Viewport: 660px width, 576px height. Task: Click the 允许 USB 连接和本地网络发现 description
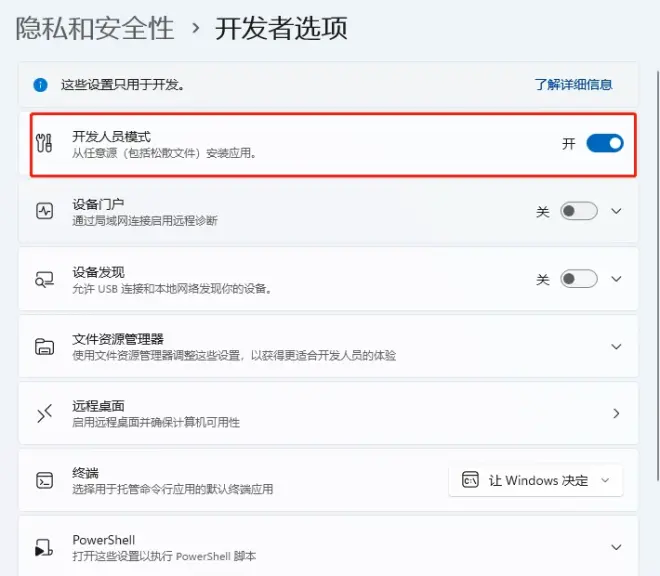(x=172, y=289)
